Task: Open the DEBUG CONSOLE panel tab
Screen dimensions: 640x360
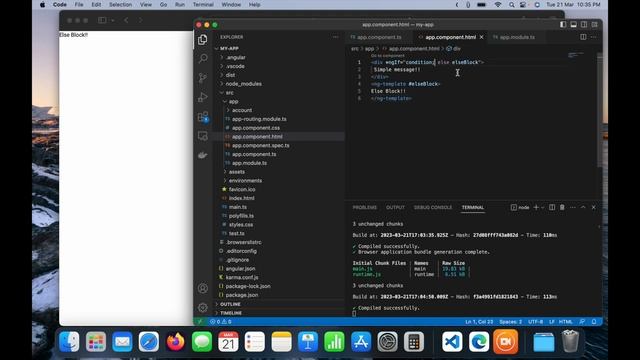Action: [x=433, y=207]
